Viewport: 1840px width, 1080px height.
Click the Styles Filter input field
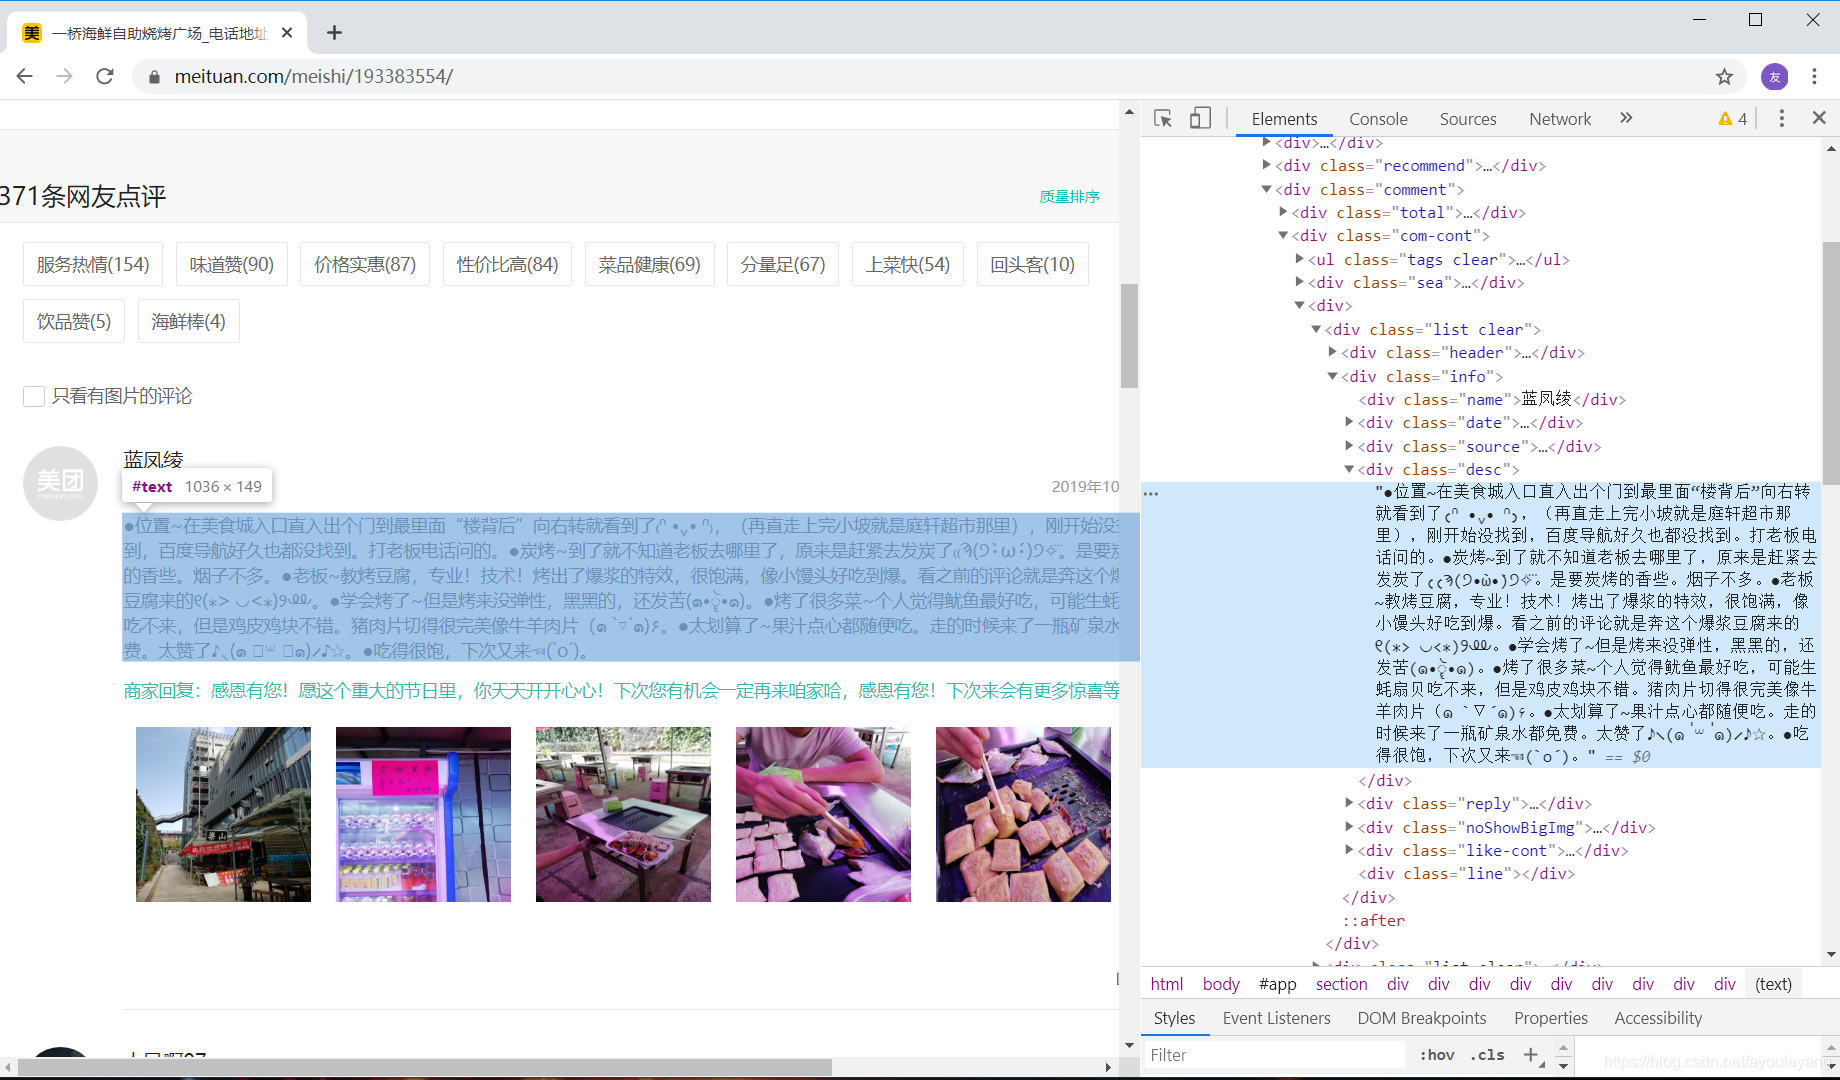pyautogui.click(x=1274, y=1055)
